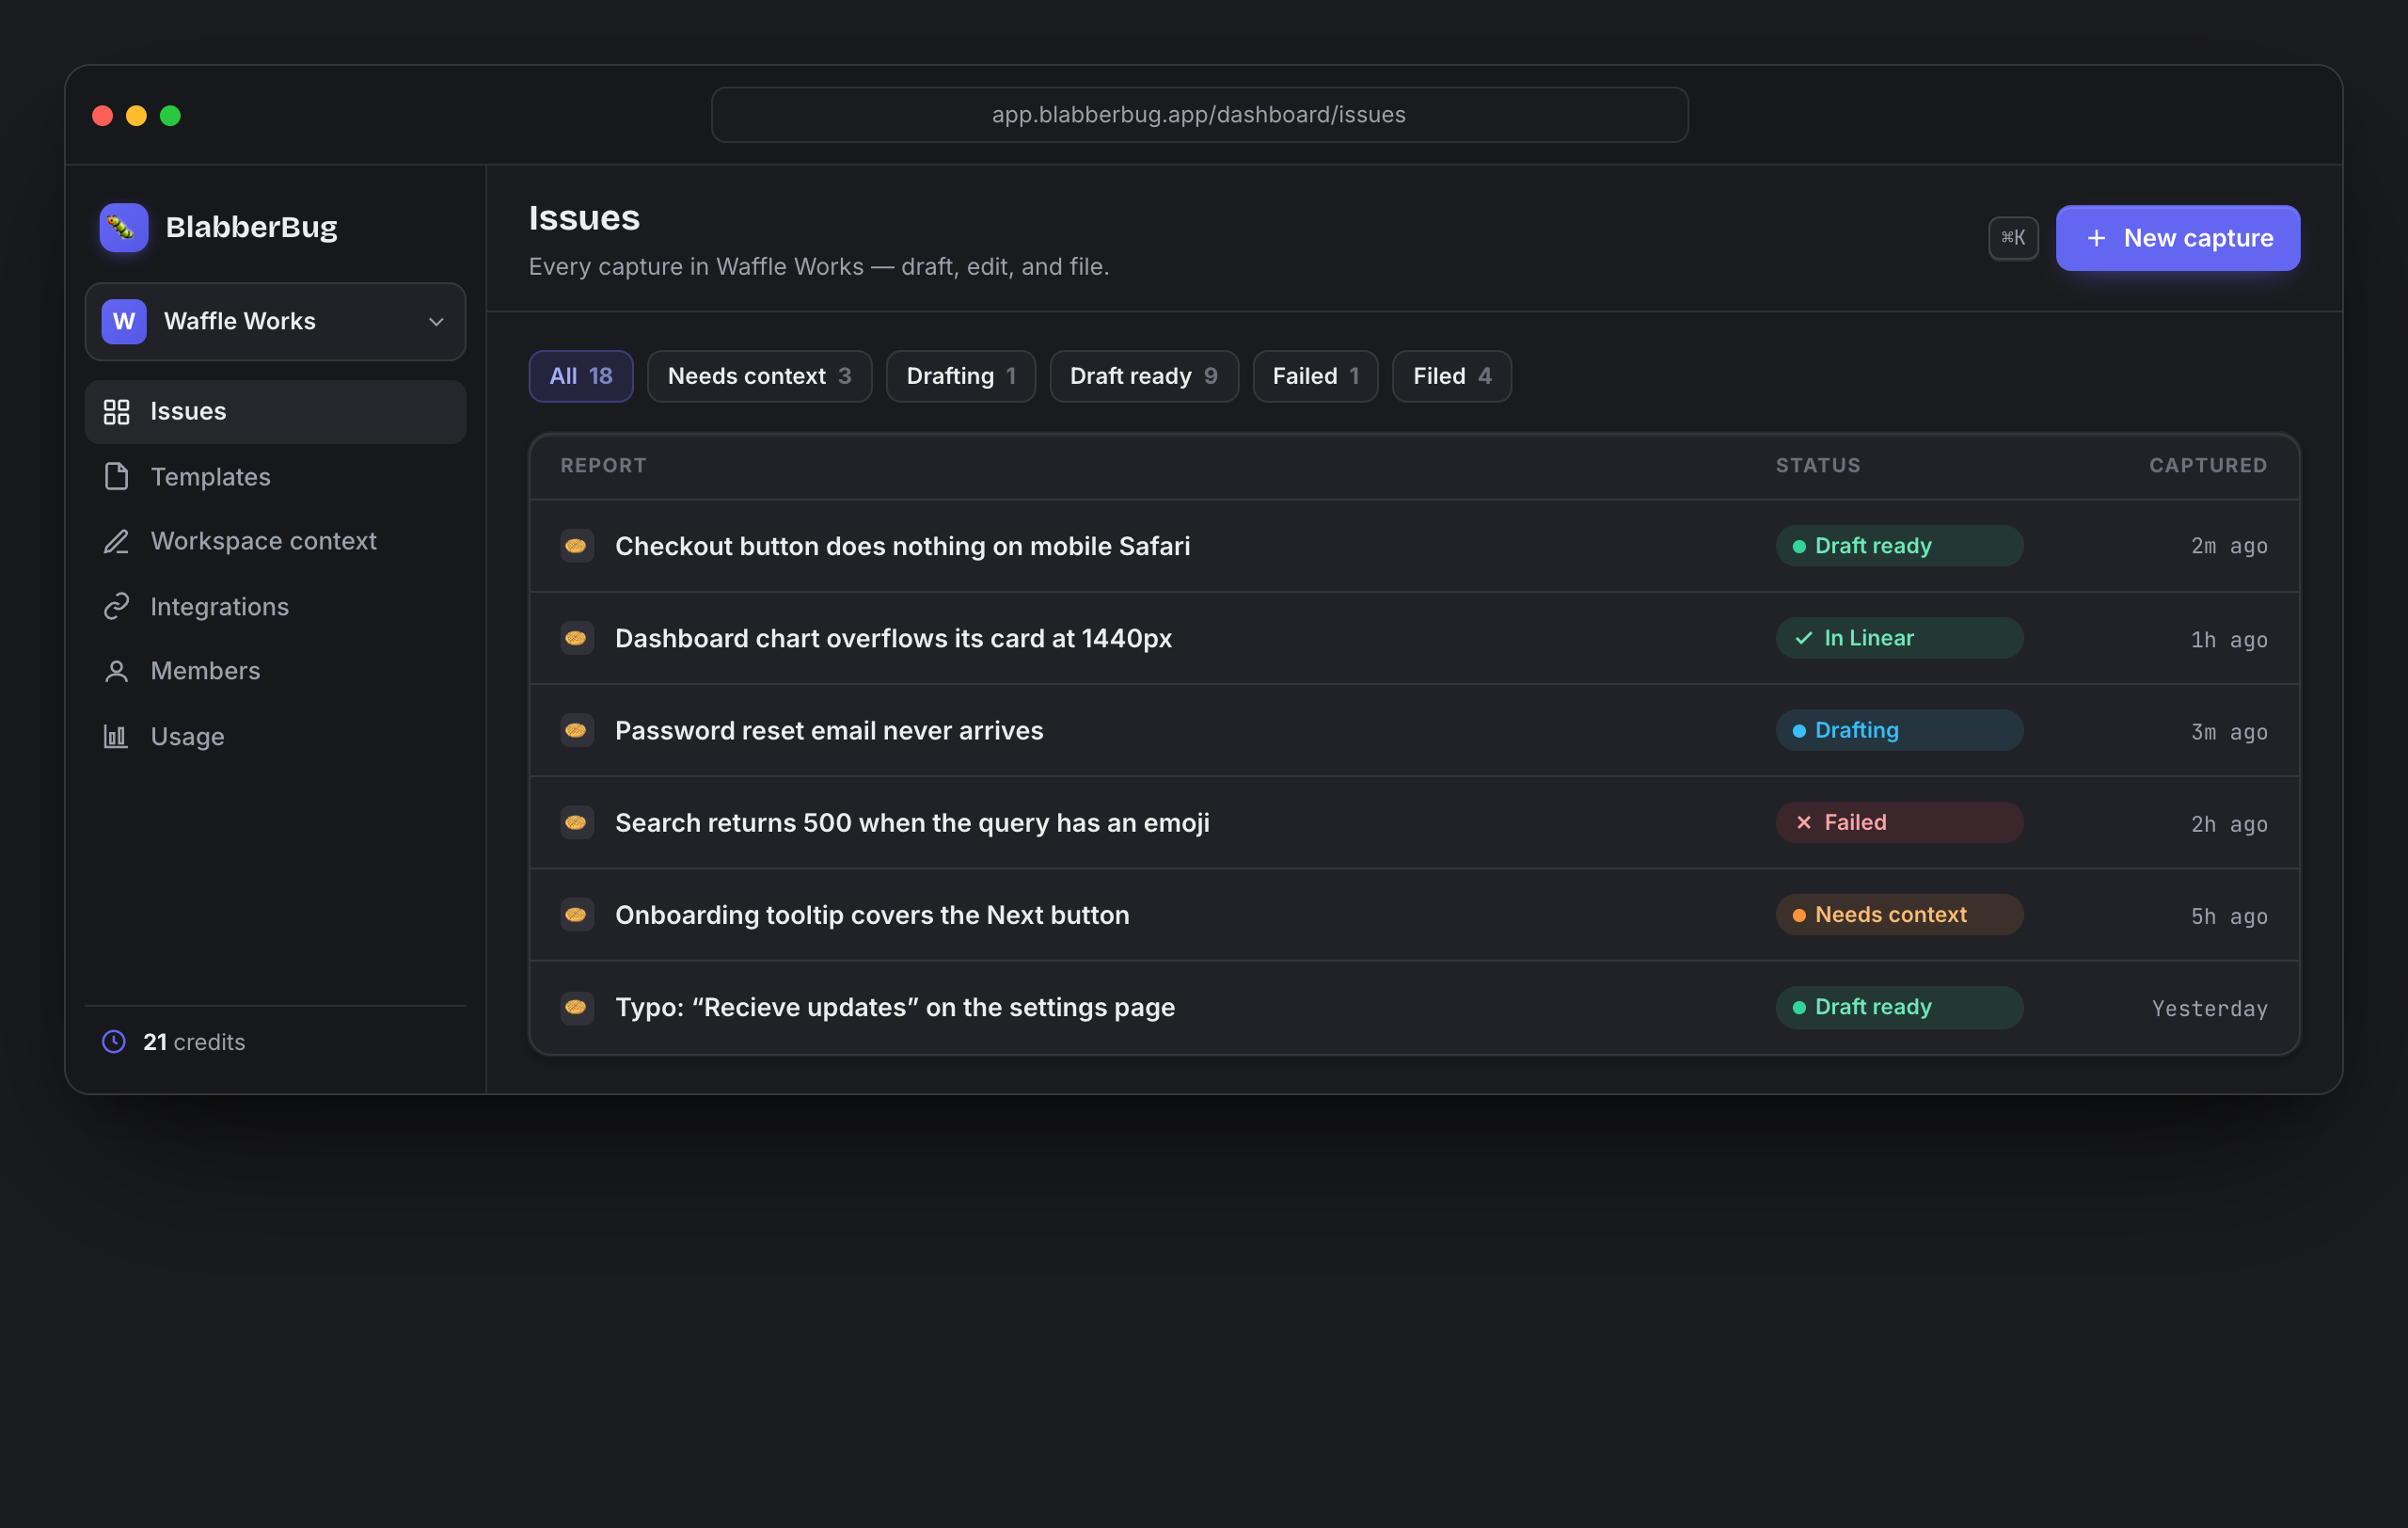Click Draft ready badge on Checkout row
Viewport: 2408px width, 1528px height.
(1899, 546)
